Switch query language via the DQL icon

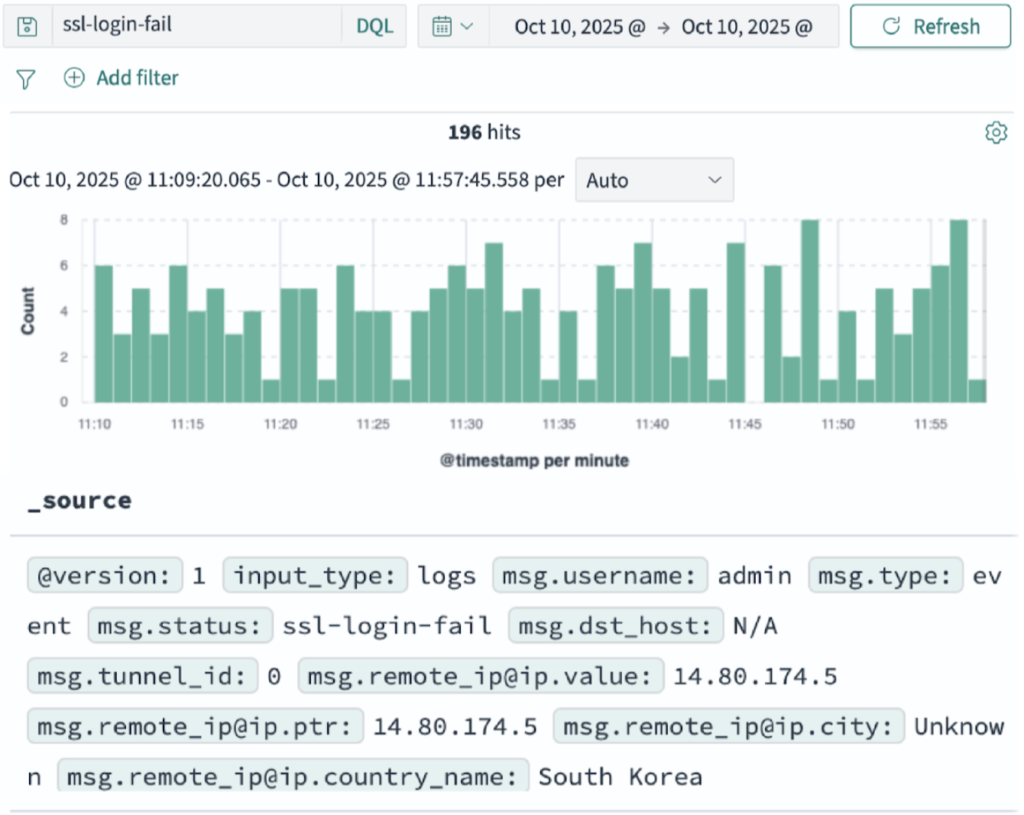[x=374, y=26]
